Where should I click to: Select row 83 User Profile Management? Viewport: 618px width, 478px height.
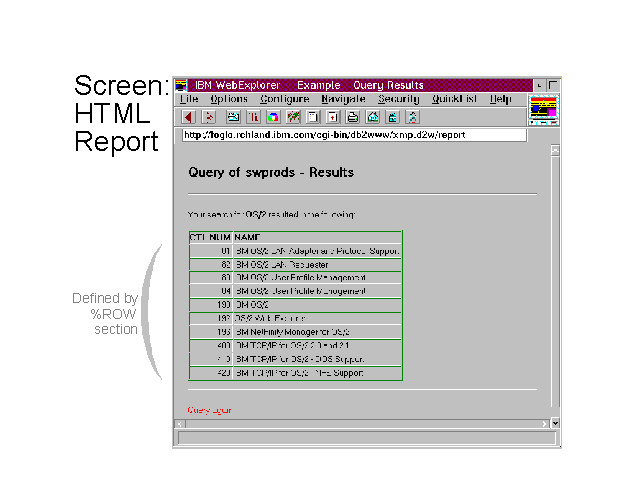[x=296, y=278]
